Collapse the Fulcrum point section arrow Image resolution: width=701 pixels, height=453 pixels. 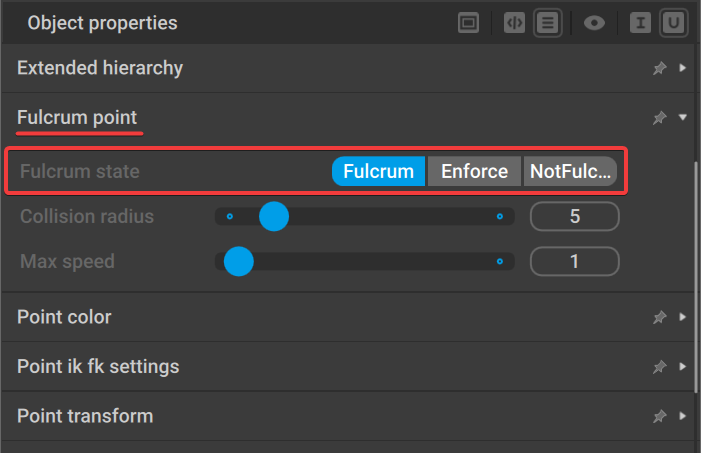point(682,117)
